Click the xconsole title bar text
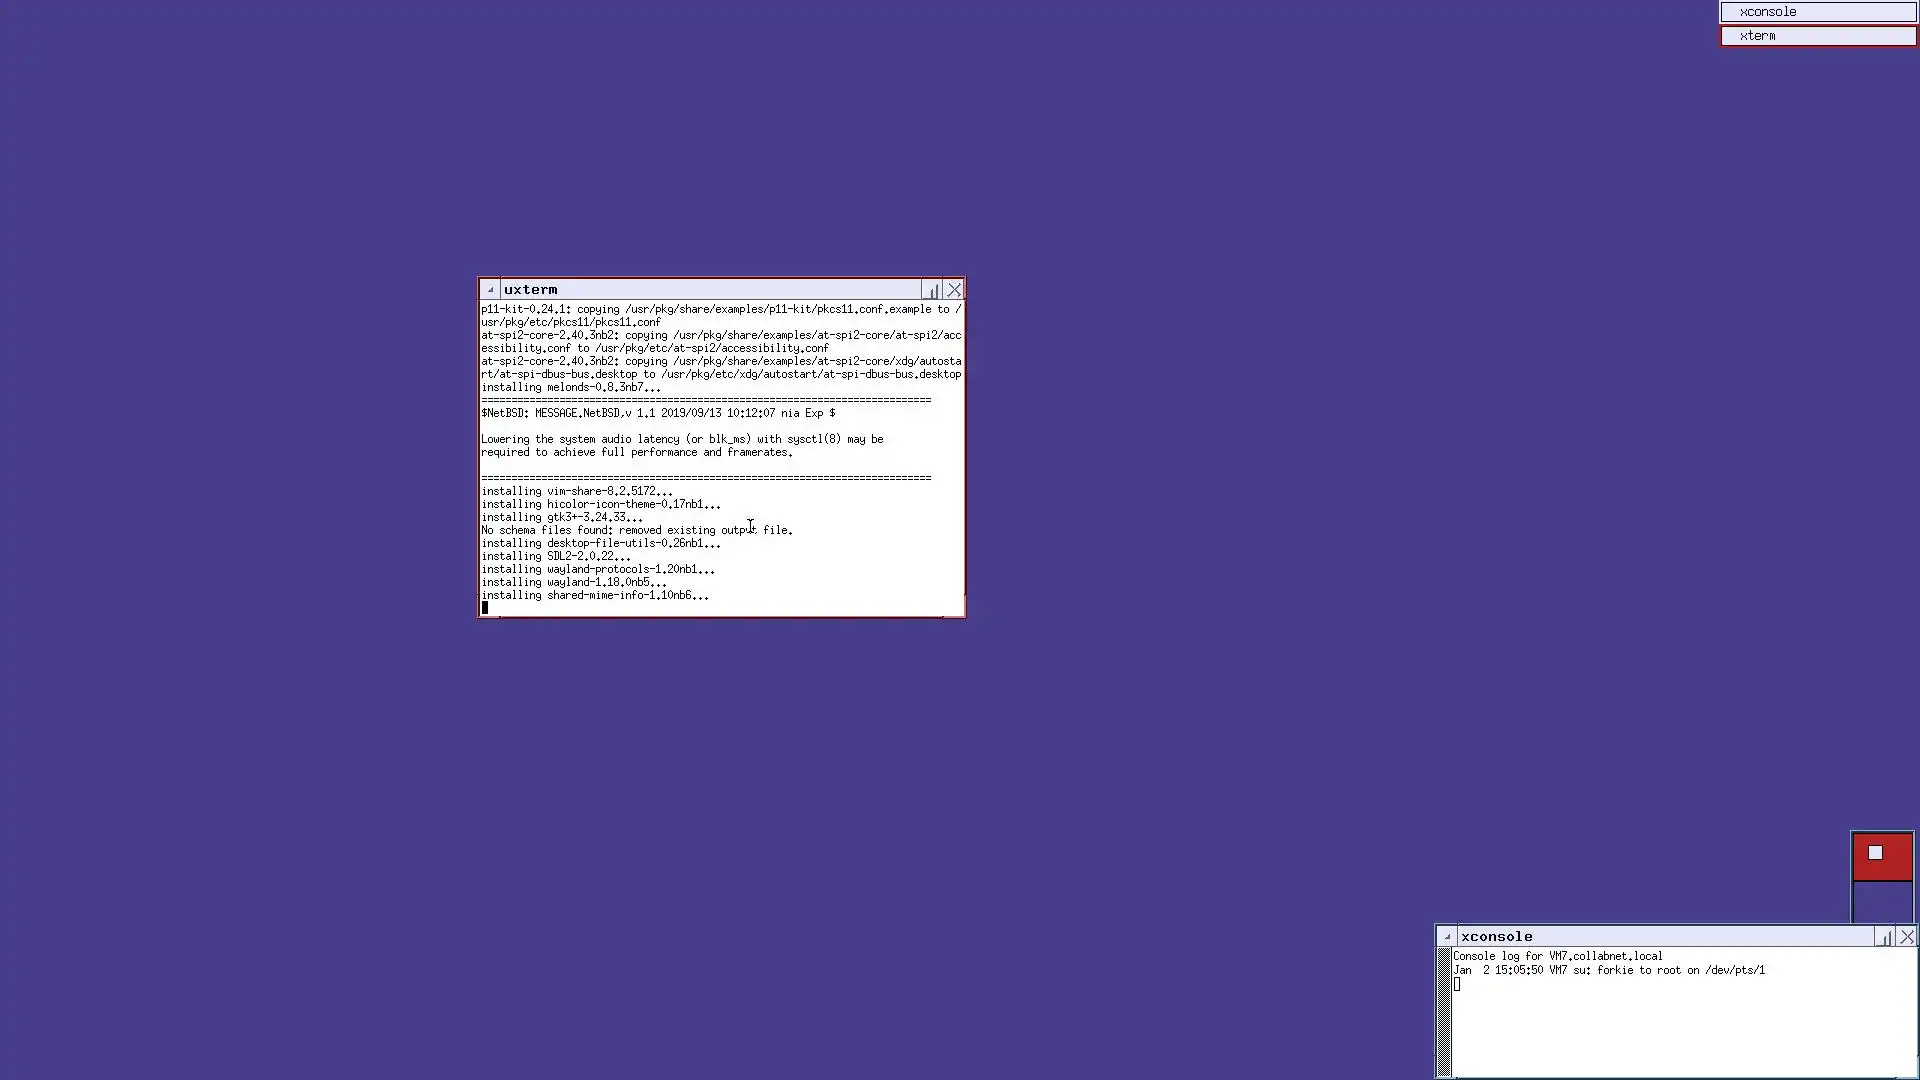Viewport: 1920px width, 1080px height. pyautogui.click(x=1496, y=937)
